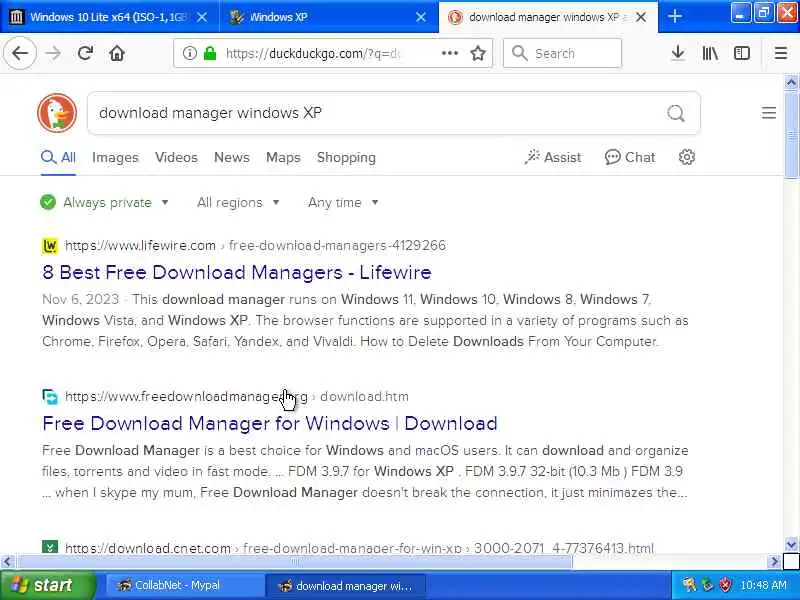Expand the Any time filter dropdown
Viewport: 800px width, 600px height.
(343, 203)
